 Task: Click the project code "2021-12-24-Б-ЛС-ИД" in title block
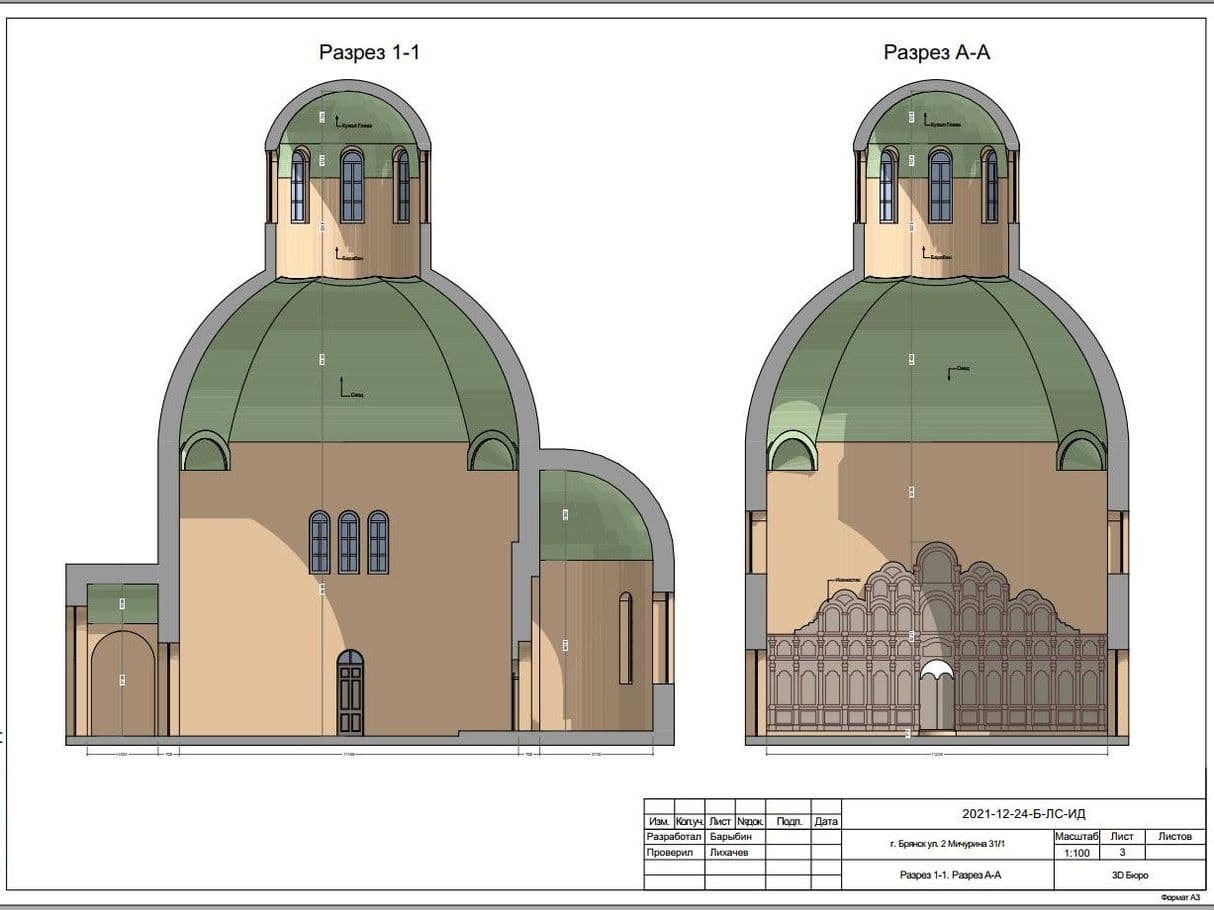tap(1022, 814)
